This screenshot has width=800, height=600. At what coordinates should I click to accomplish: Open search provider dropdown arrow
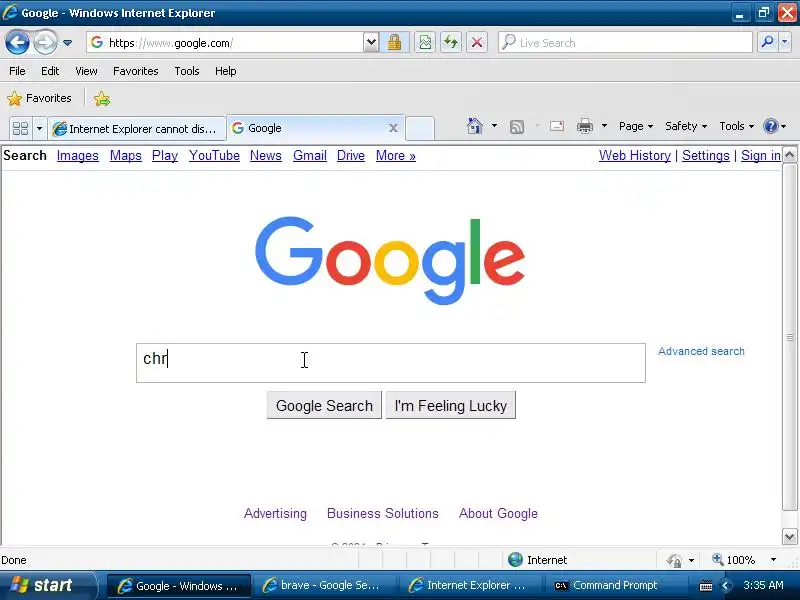(x=785, y=42)
